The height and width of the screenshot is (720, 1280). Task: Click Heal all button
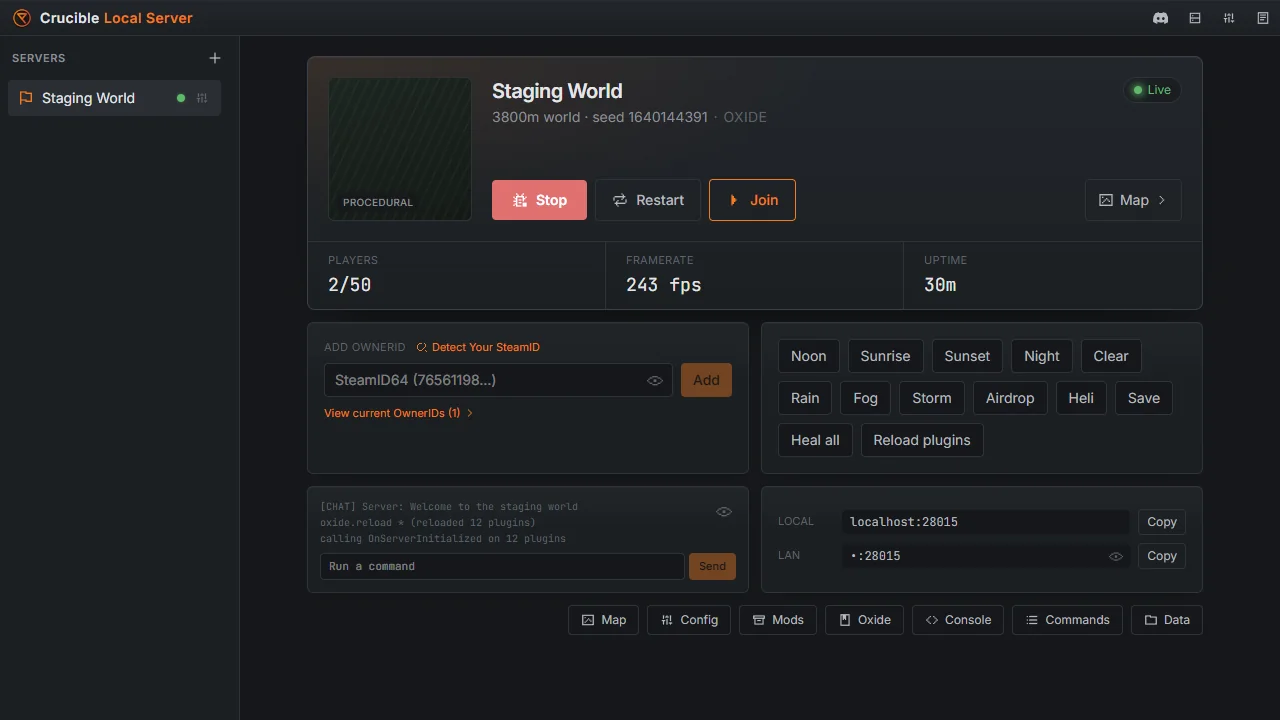815,440
